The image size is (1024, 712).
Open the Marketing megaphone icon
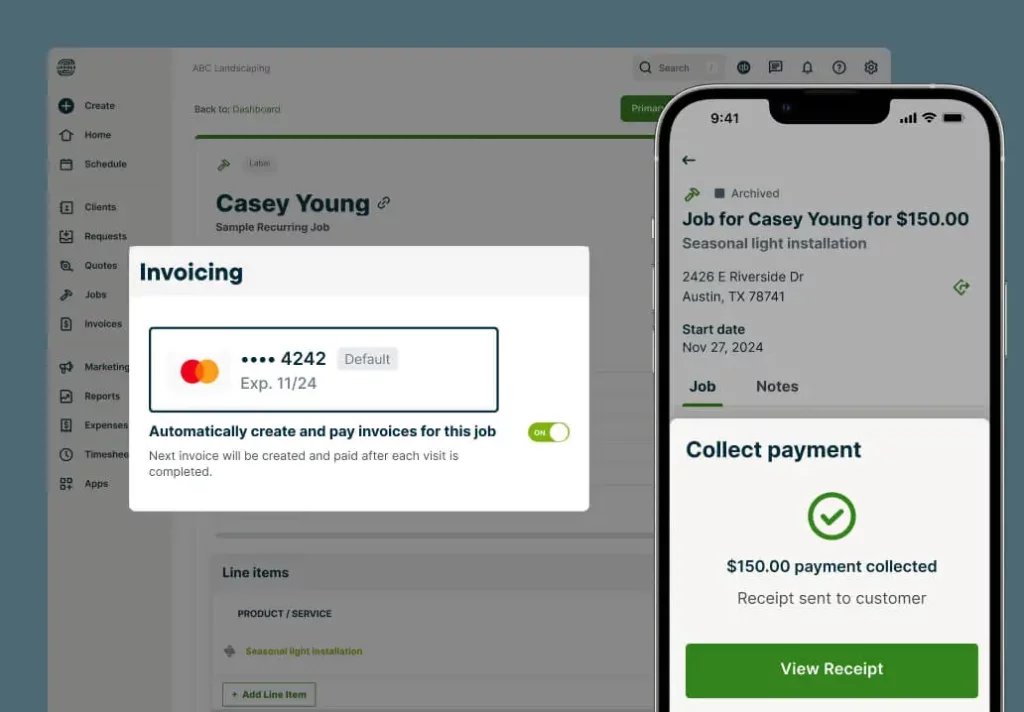[66, 367]
